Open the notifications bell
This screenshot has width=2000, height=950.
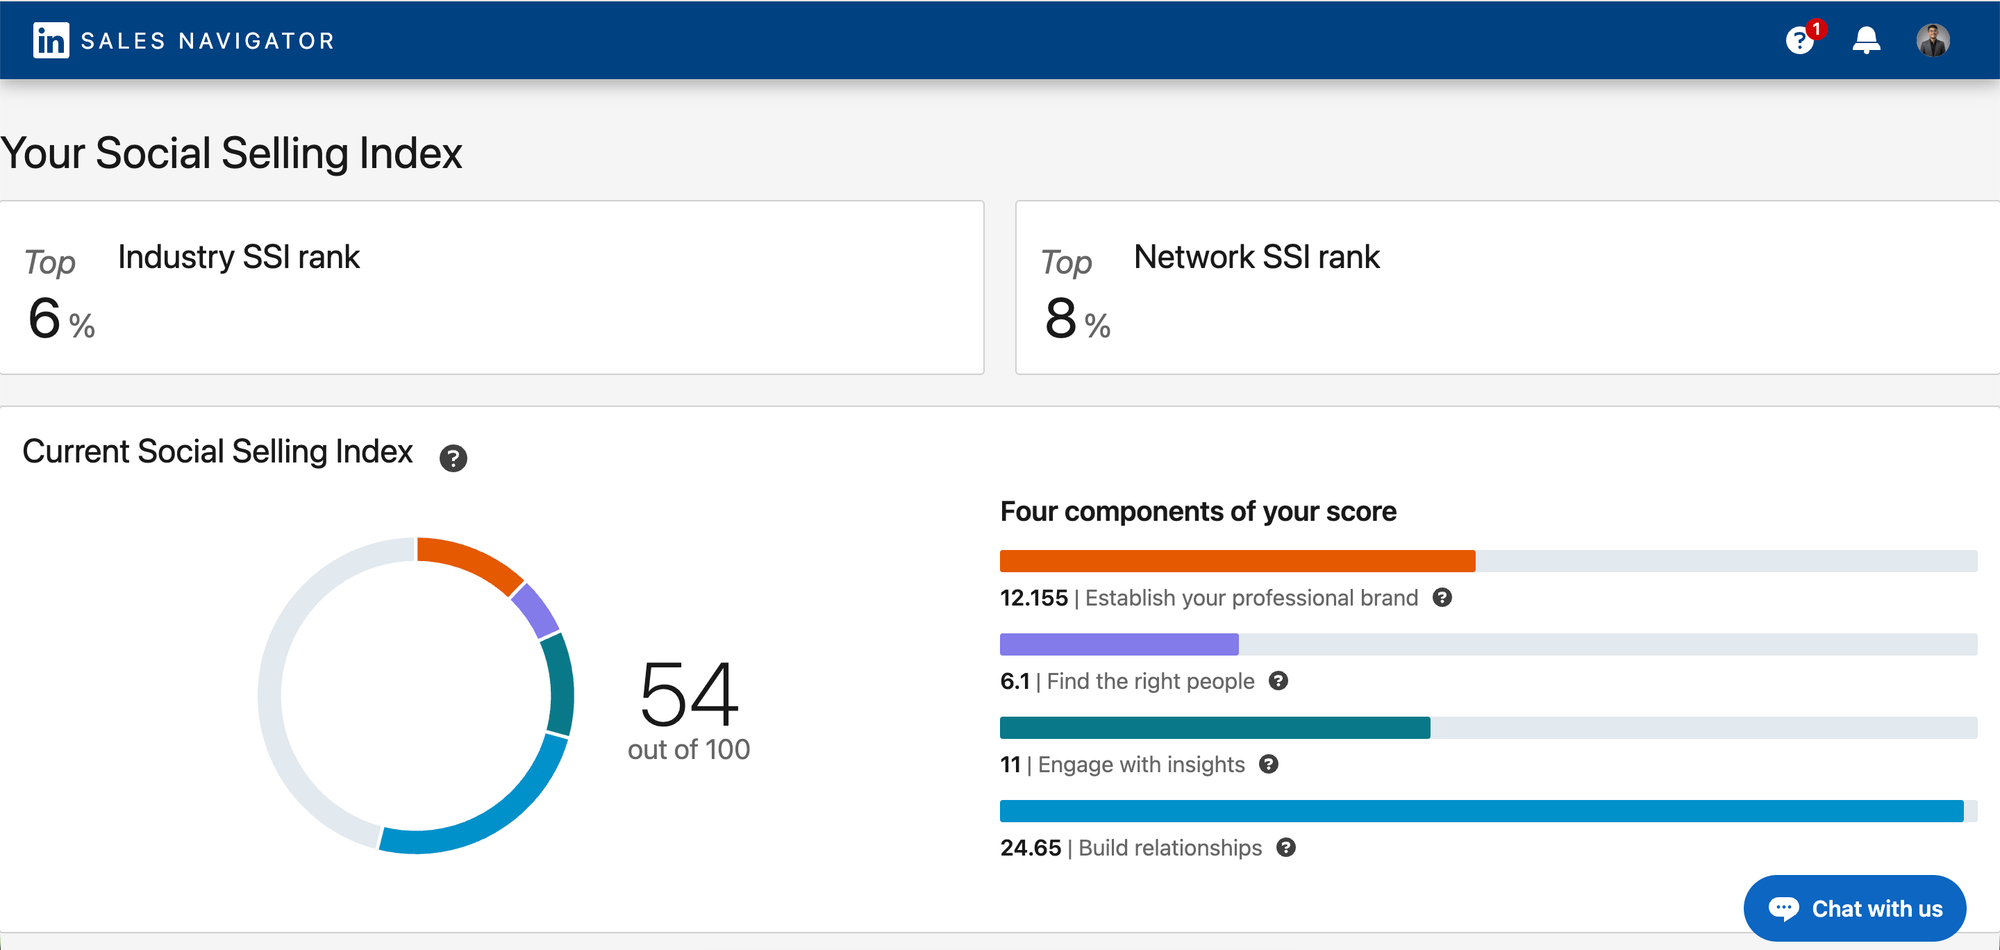click(1866, 41)
